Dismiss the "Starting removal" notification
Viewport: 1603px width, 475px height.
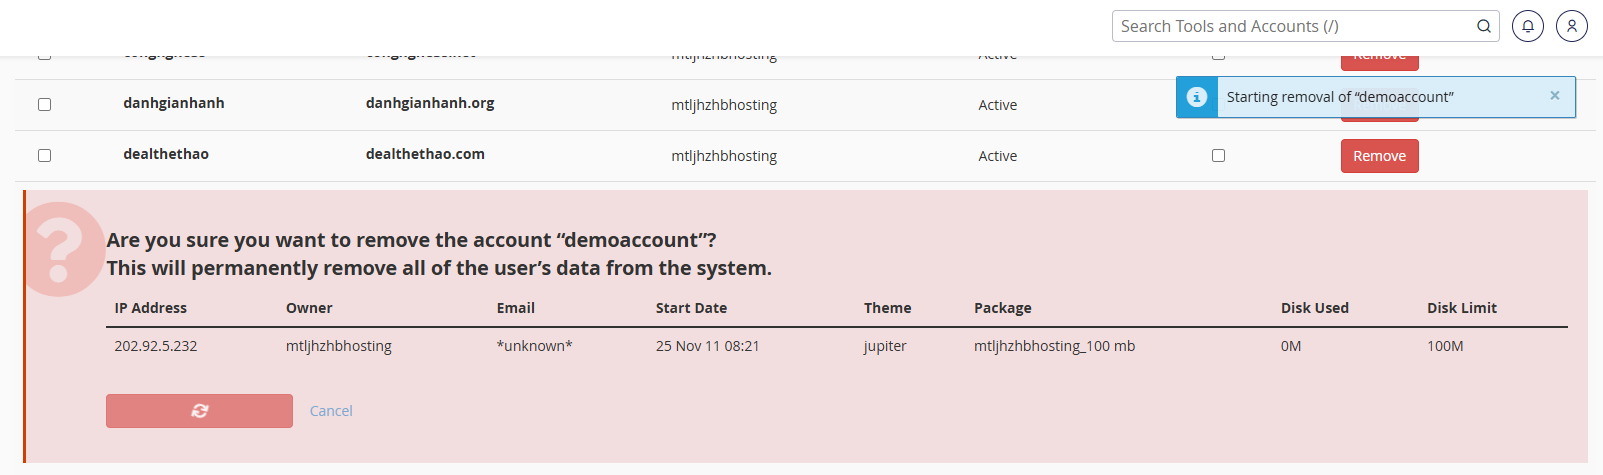point(1555,95)
